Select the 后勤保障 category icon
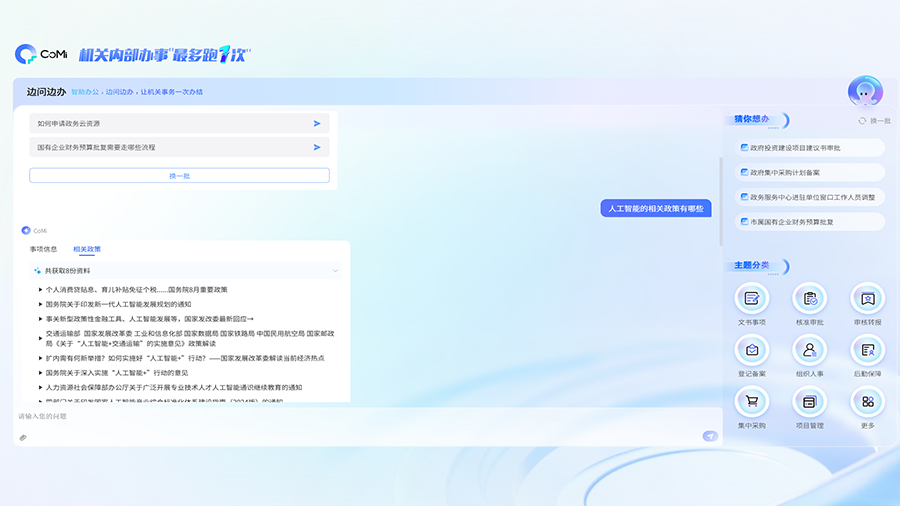Image resolution: width=900 pixels, height=506 pixels. [867, 350]
